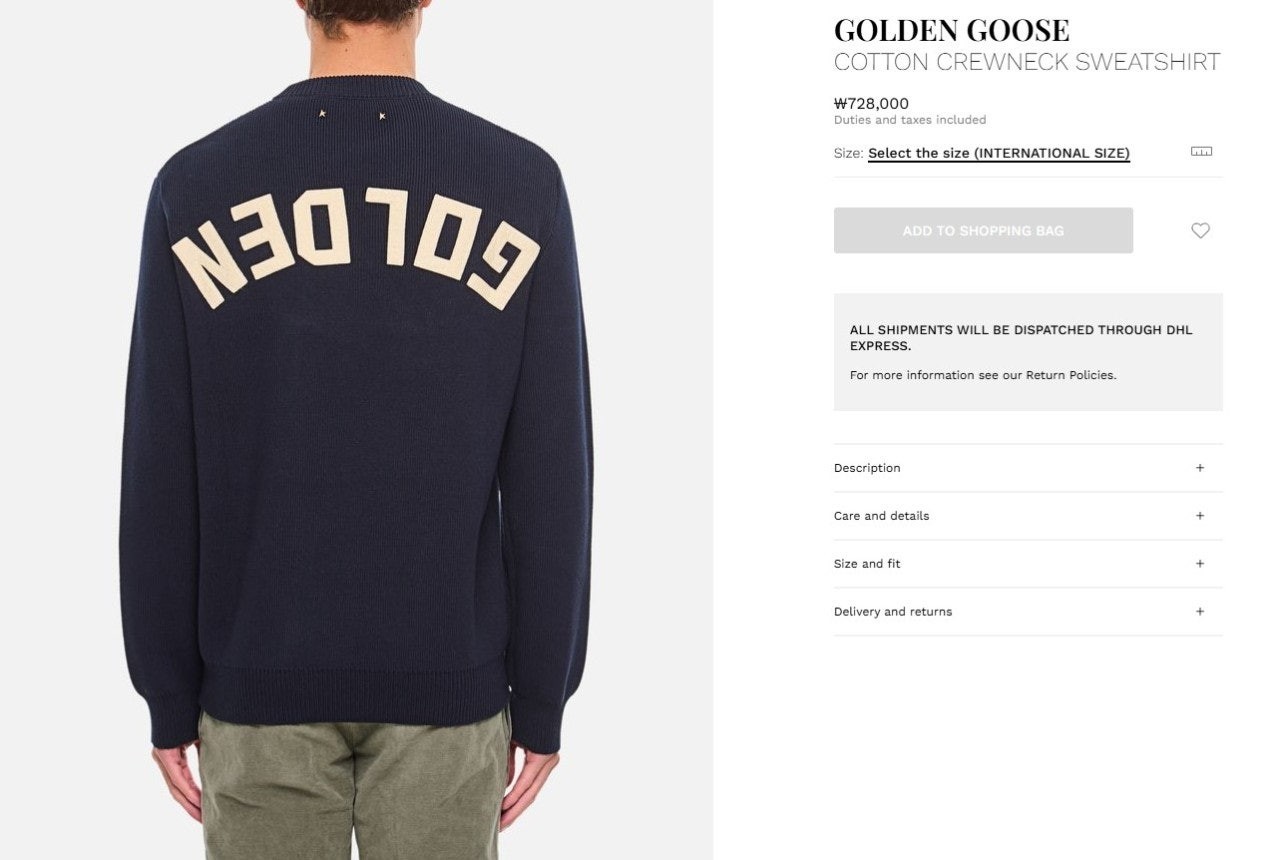Click the navy sweatshirt product photo

tap(356, 430)
